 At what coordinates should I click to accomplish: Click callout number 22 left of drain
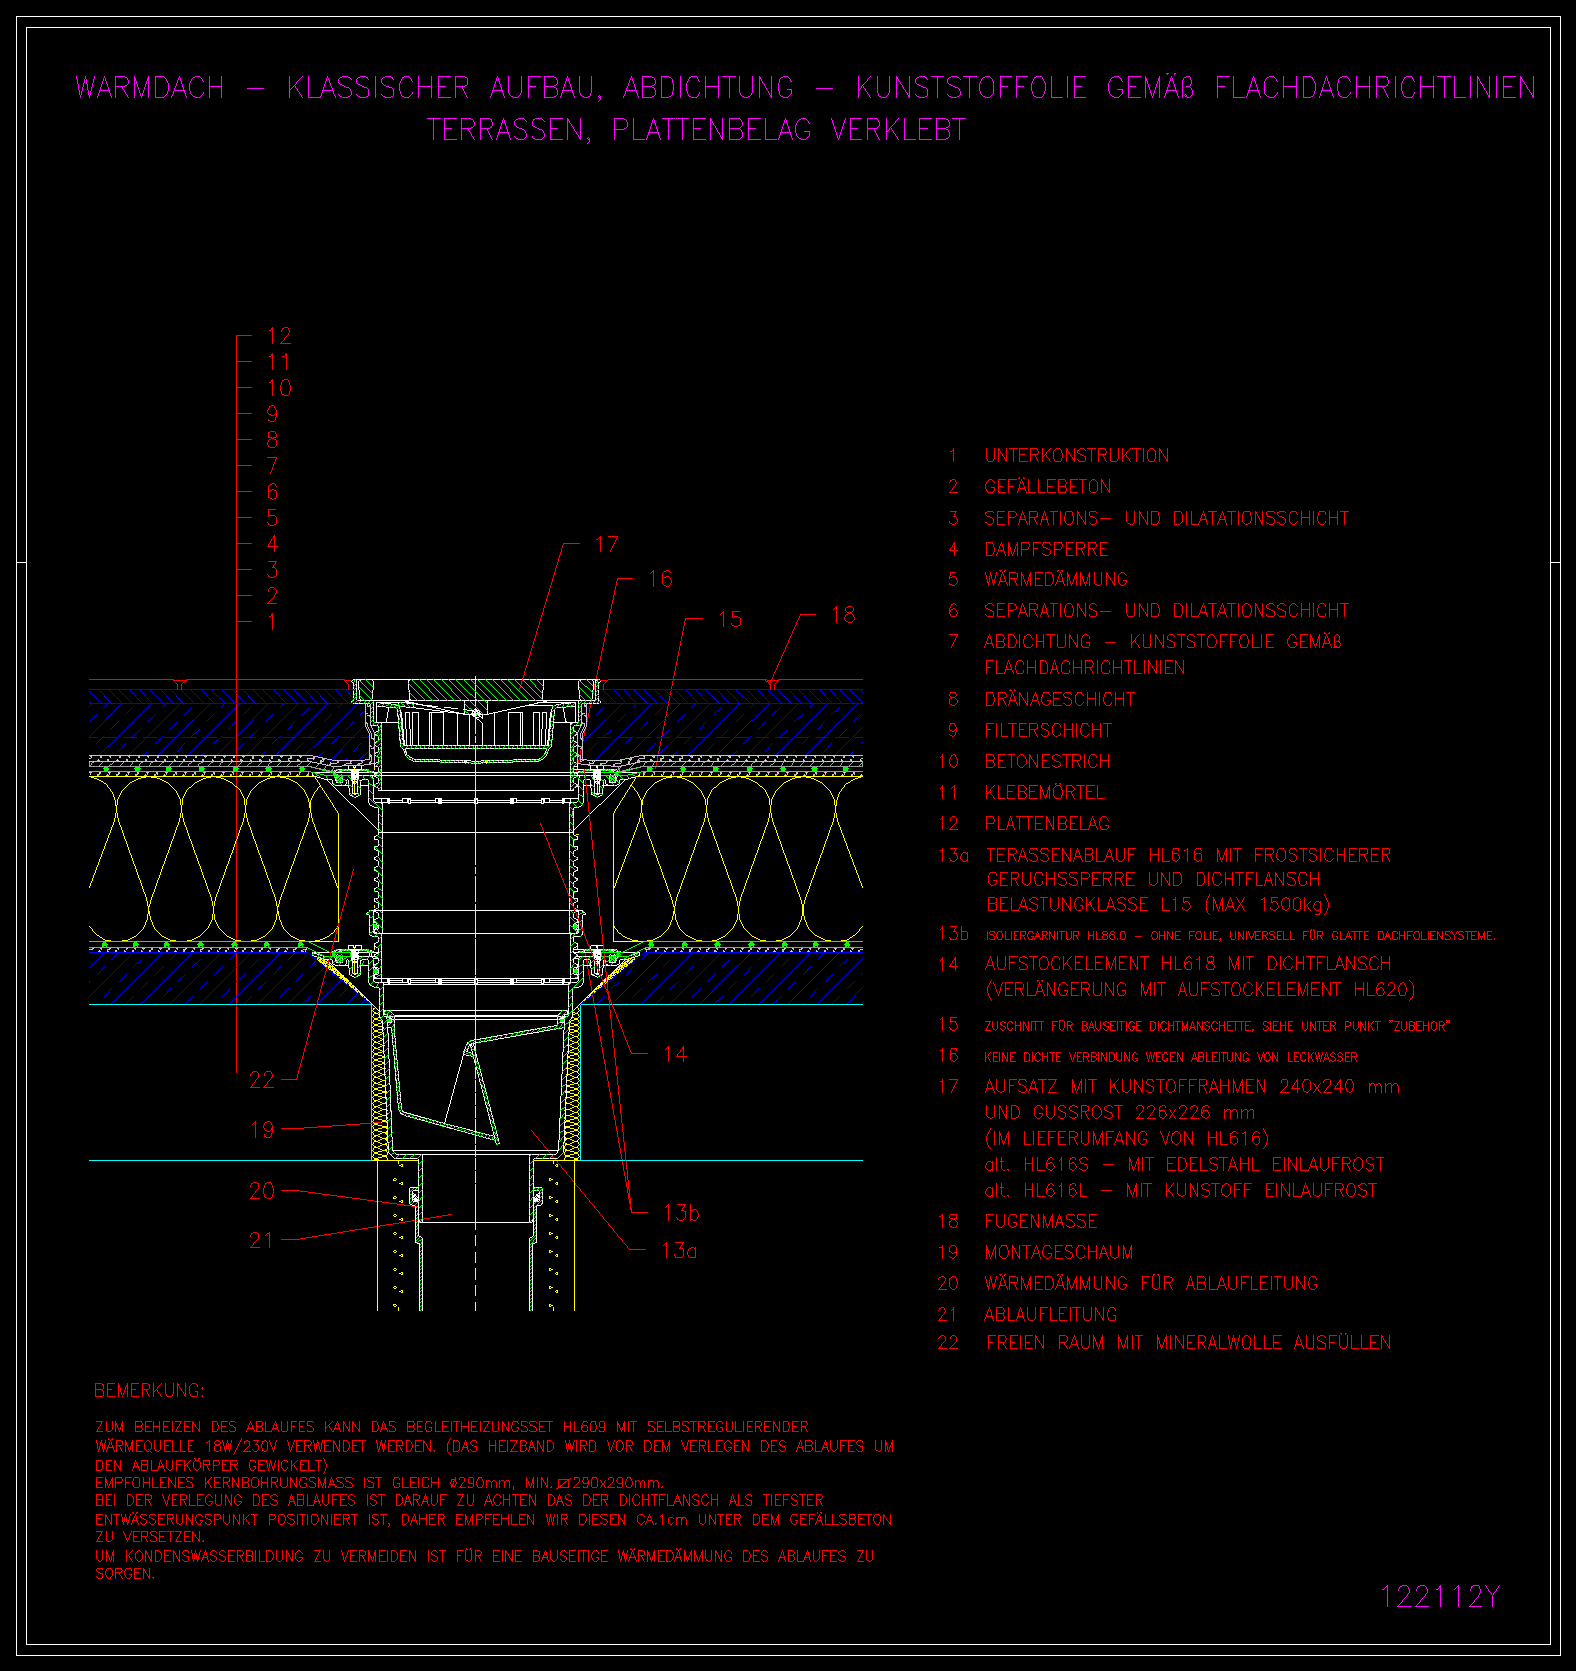[261, 1079]
